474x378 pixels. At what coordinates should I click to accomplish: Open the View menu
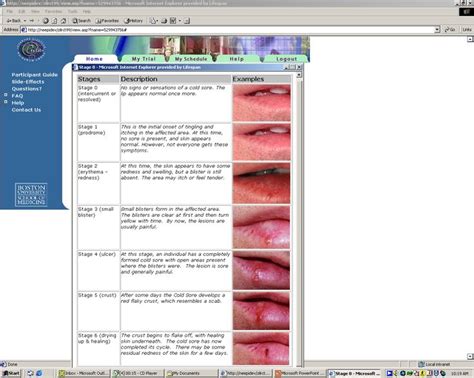(35, 11)
